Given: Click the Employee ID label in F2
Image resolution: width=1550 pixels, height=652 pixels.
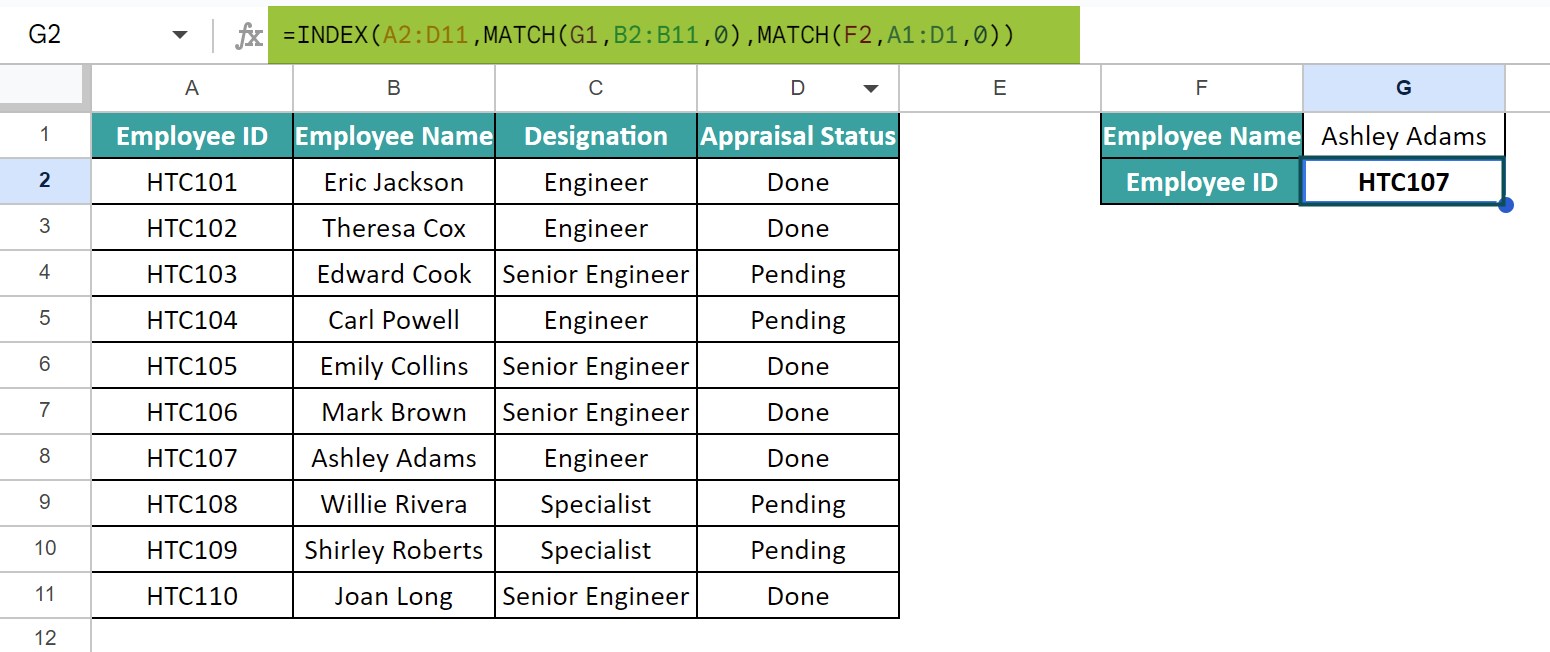Looking at the screenshot, I should pos(1202,182).
